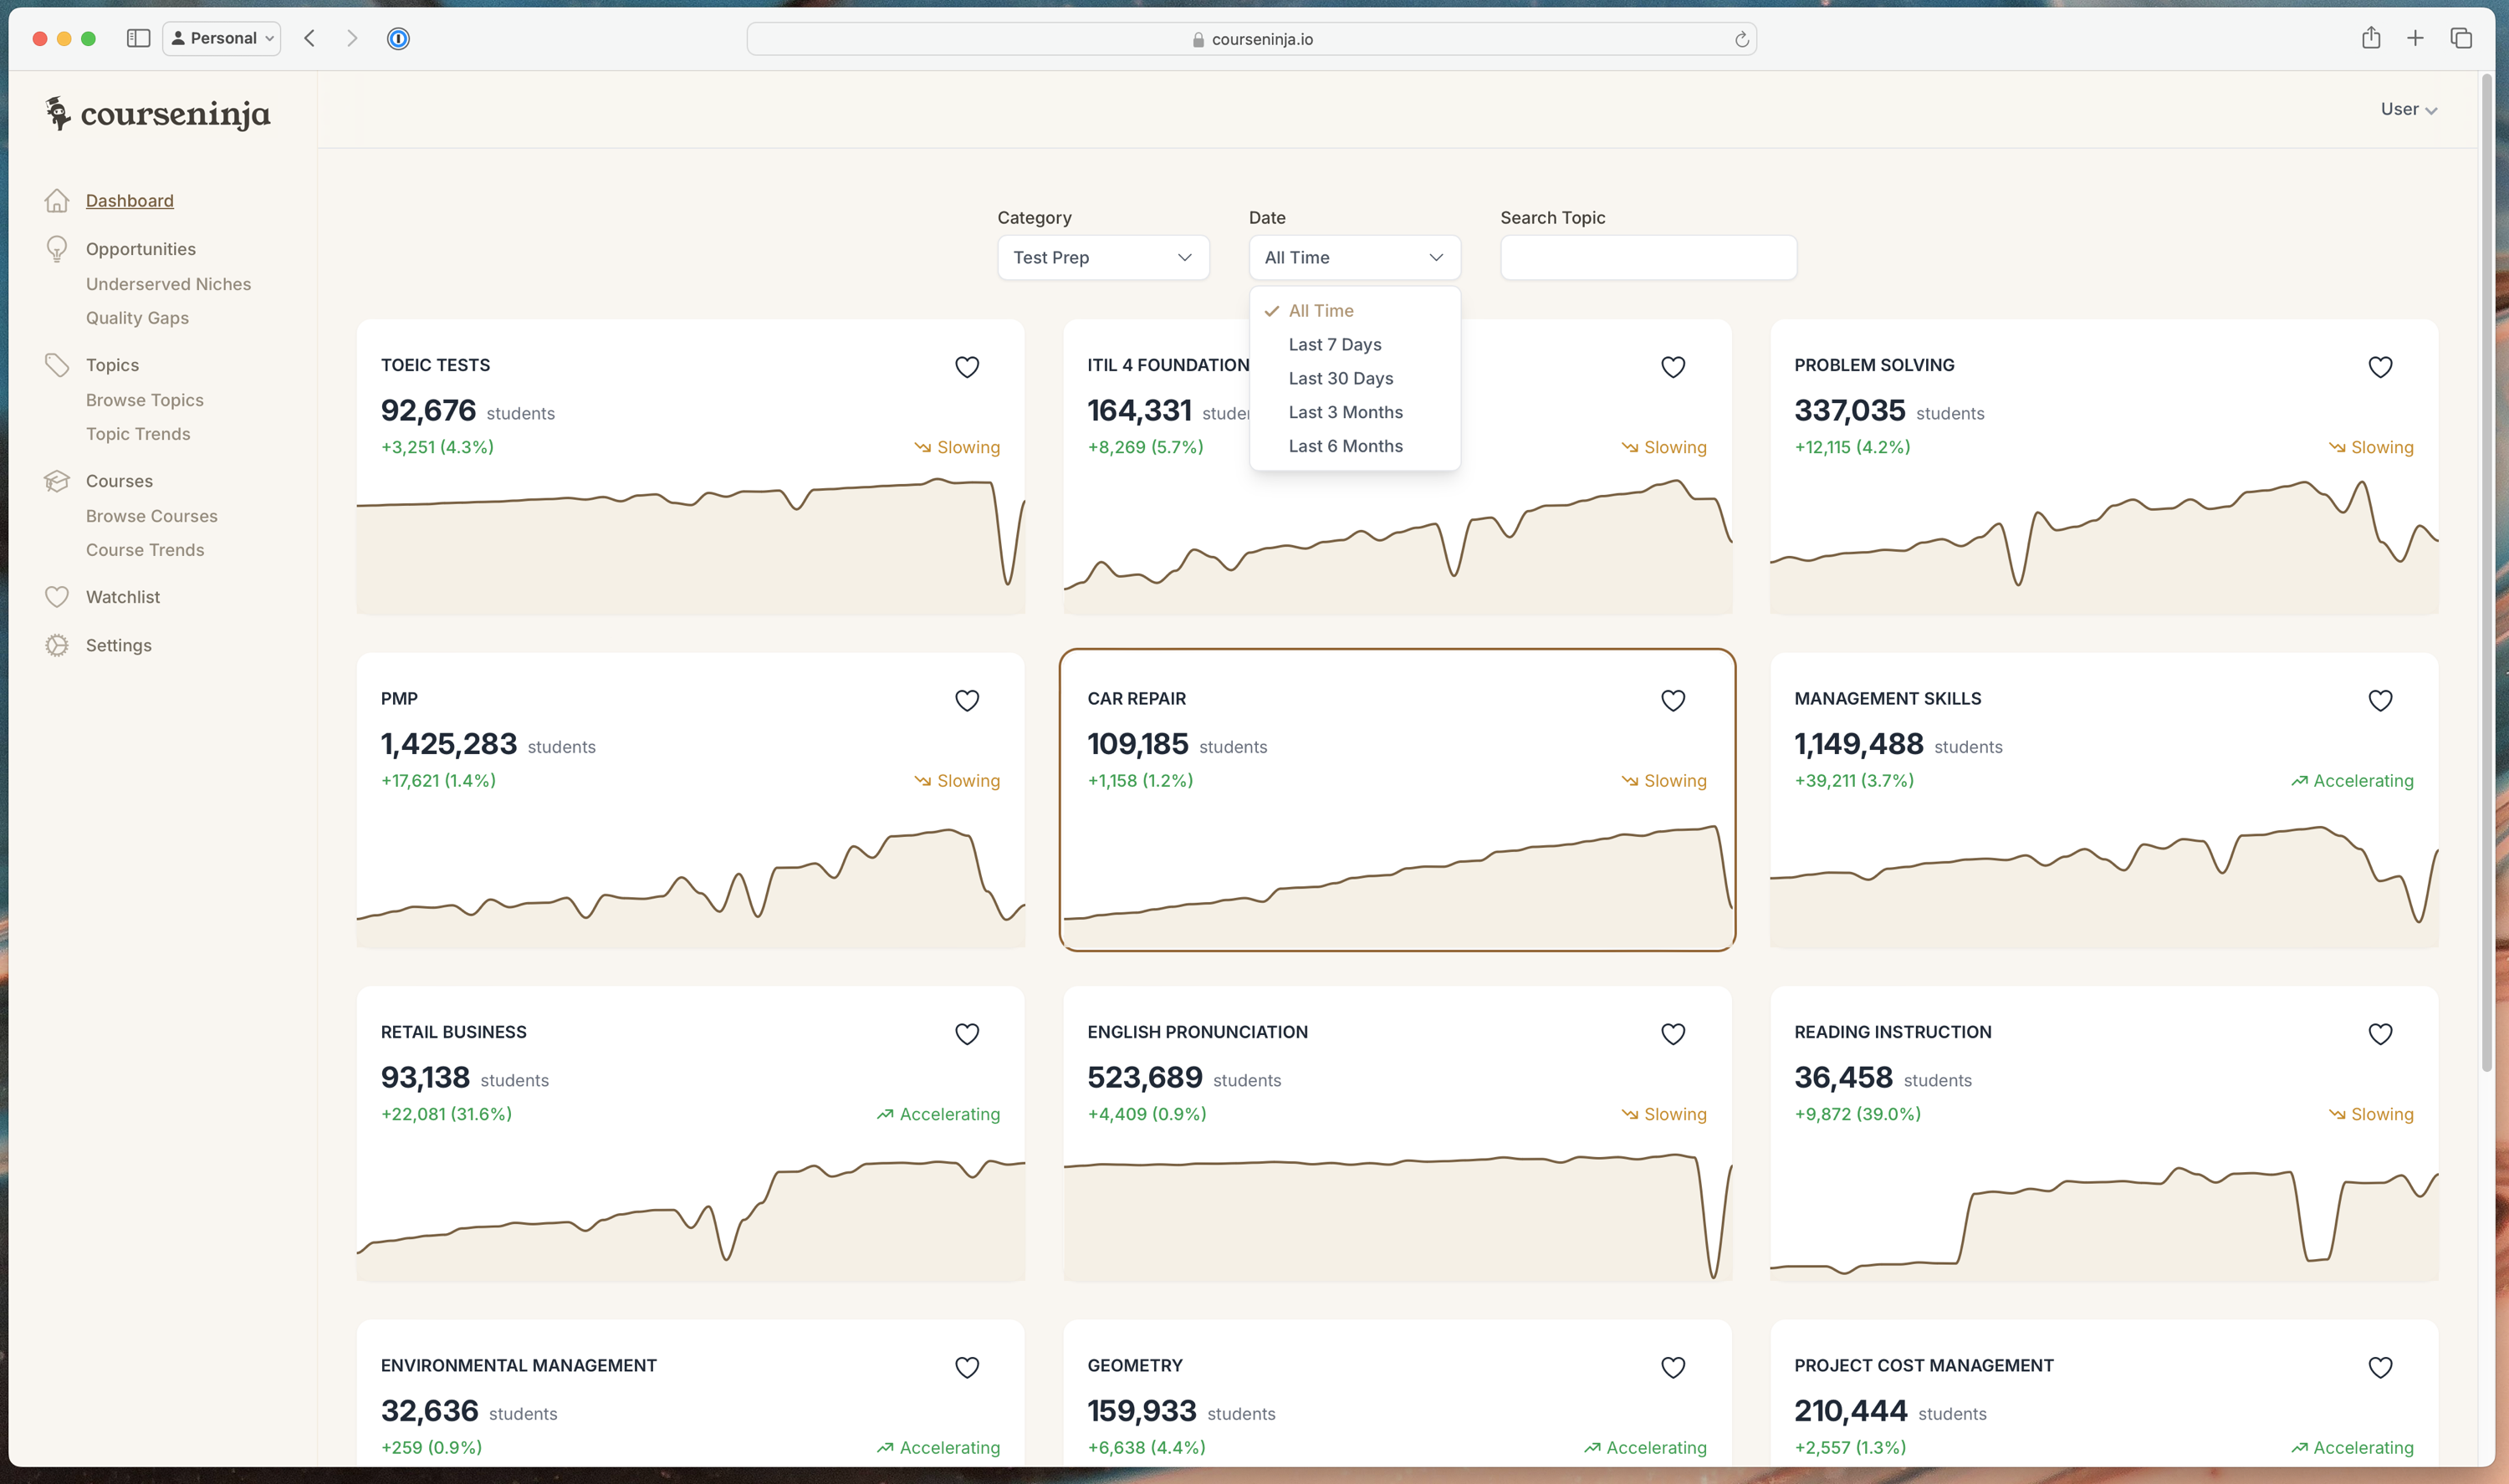Go forward with the browser forward arrow
Screen dimensions: 2509x1484
click(x=352, y=38)
